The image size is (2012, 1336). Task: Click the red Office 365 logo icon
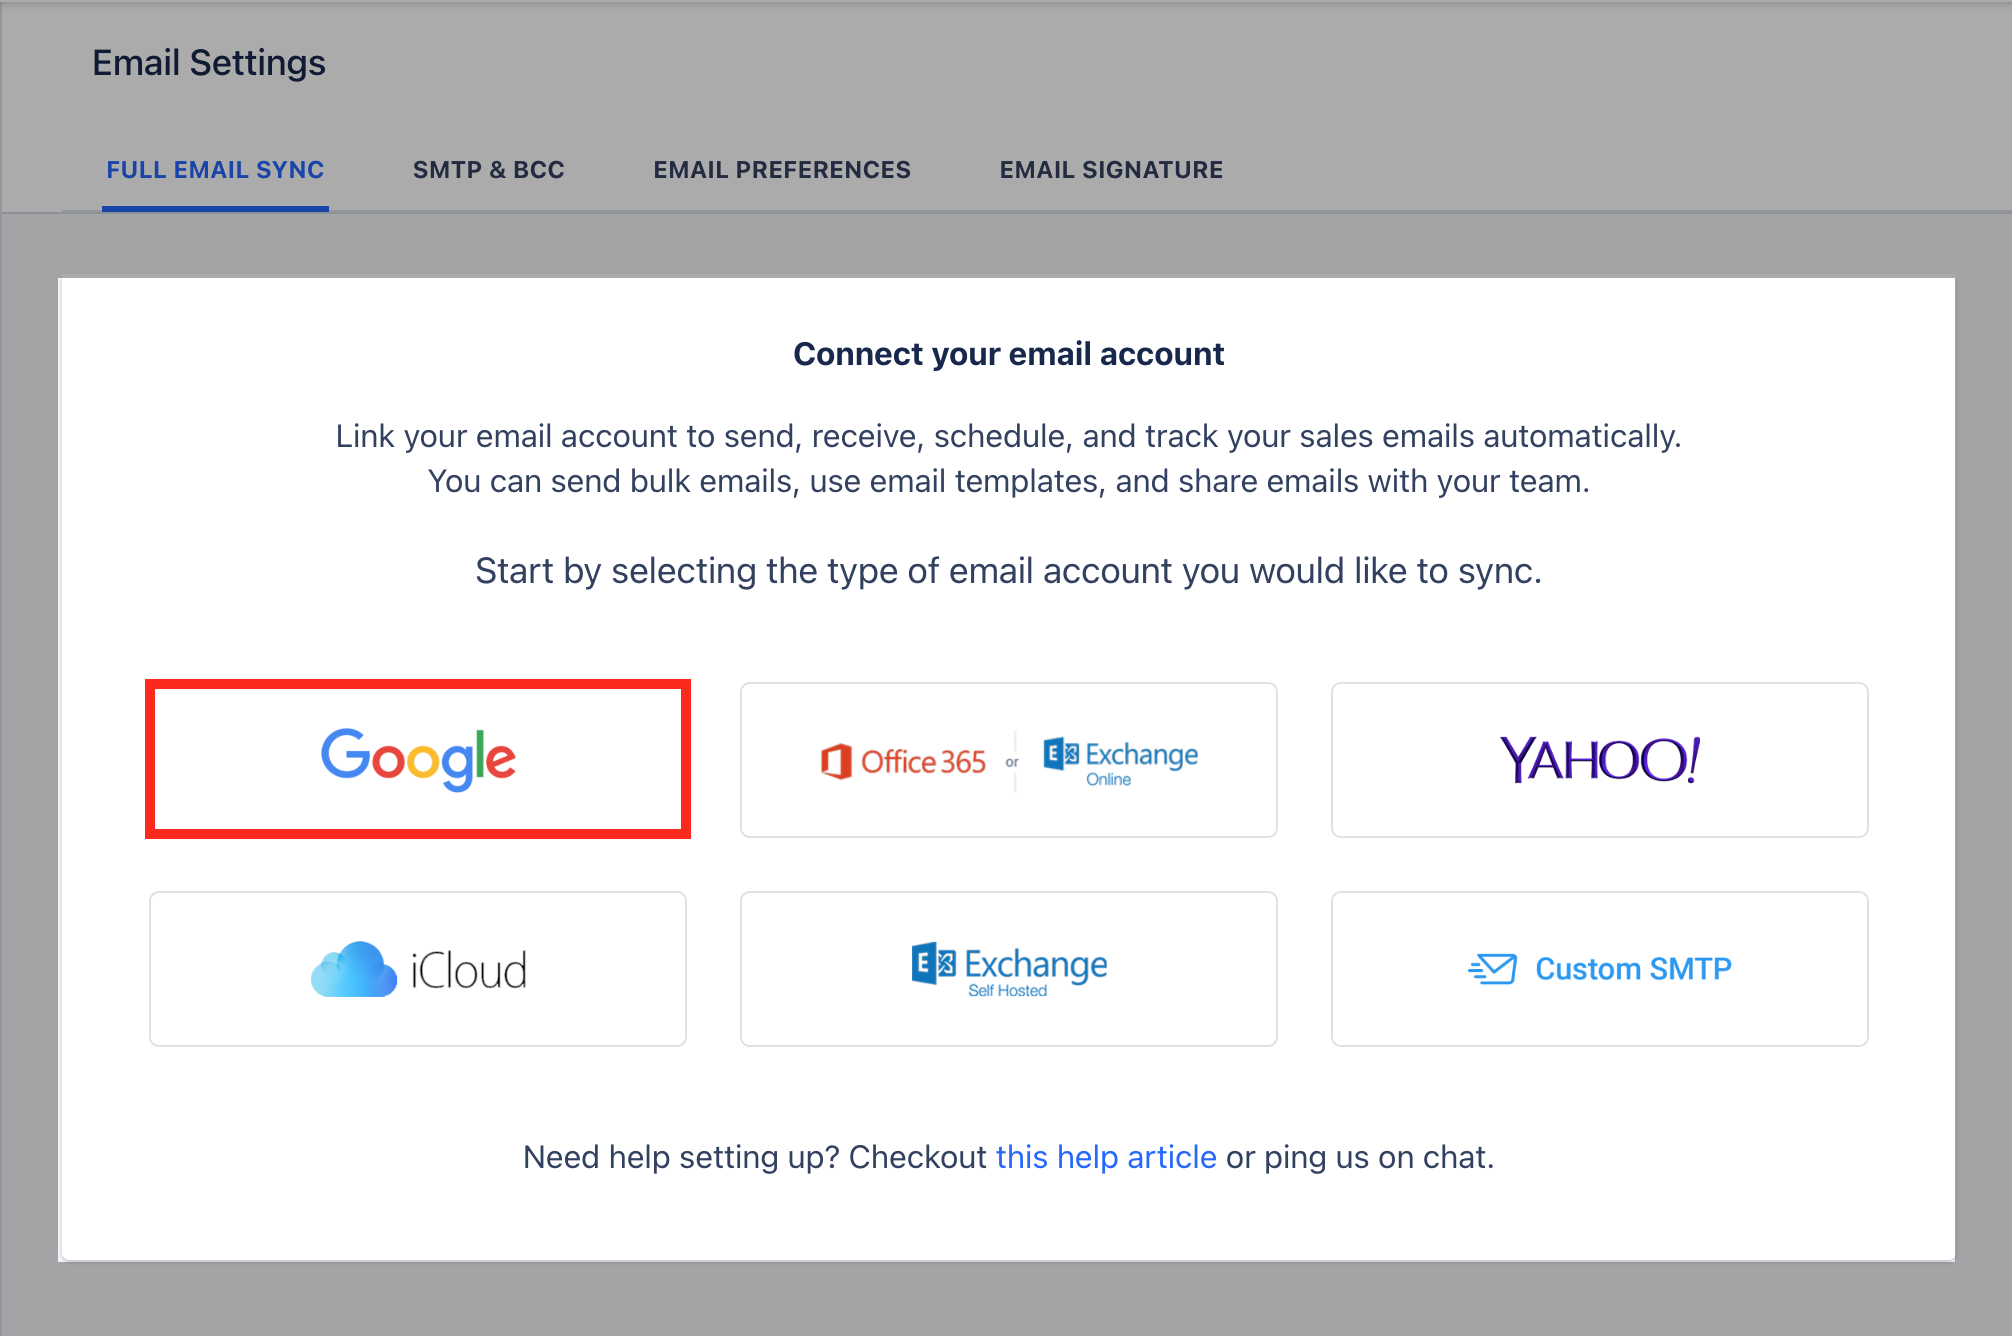pos(836,761)
